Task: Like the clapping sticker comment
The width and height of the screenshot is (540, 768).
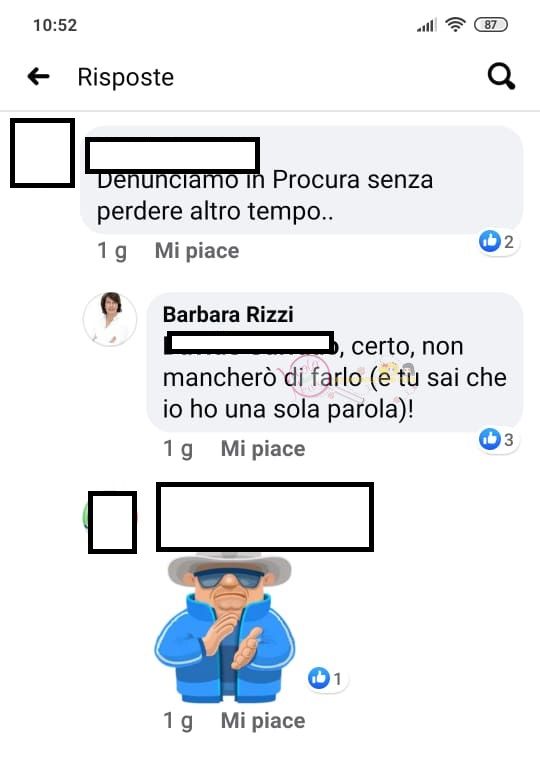Action: (263, 720)
